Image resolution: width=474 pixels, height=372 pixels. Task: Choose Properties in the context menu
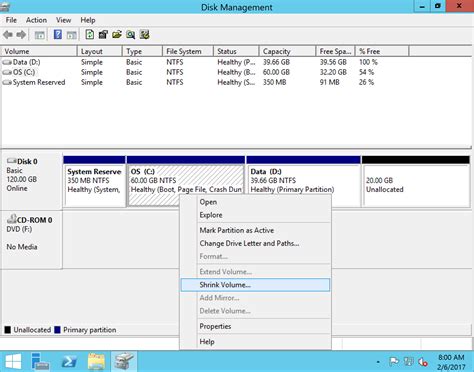(255, 326)
